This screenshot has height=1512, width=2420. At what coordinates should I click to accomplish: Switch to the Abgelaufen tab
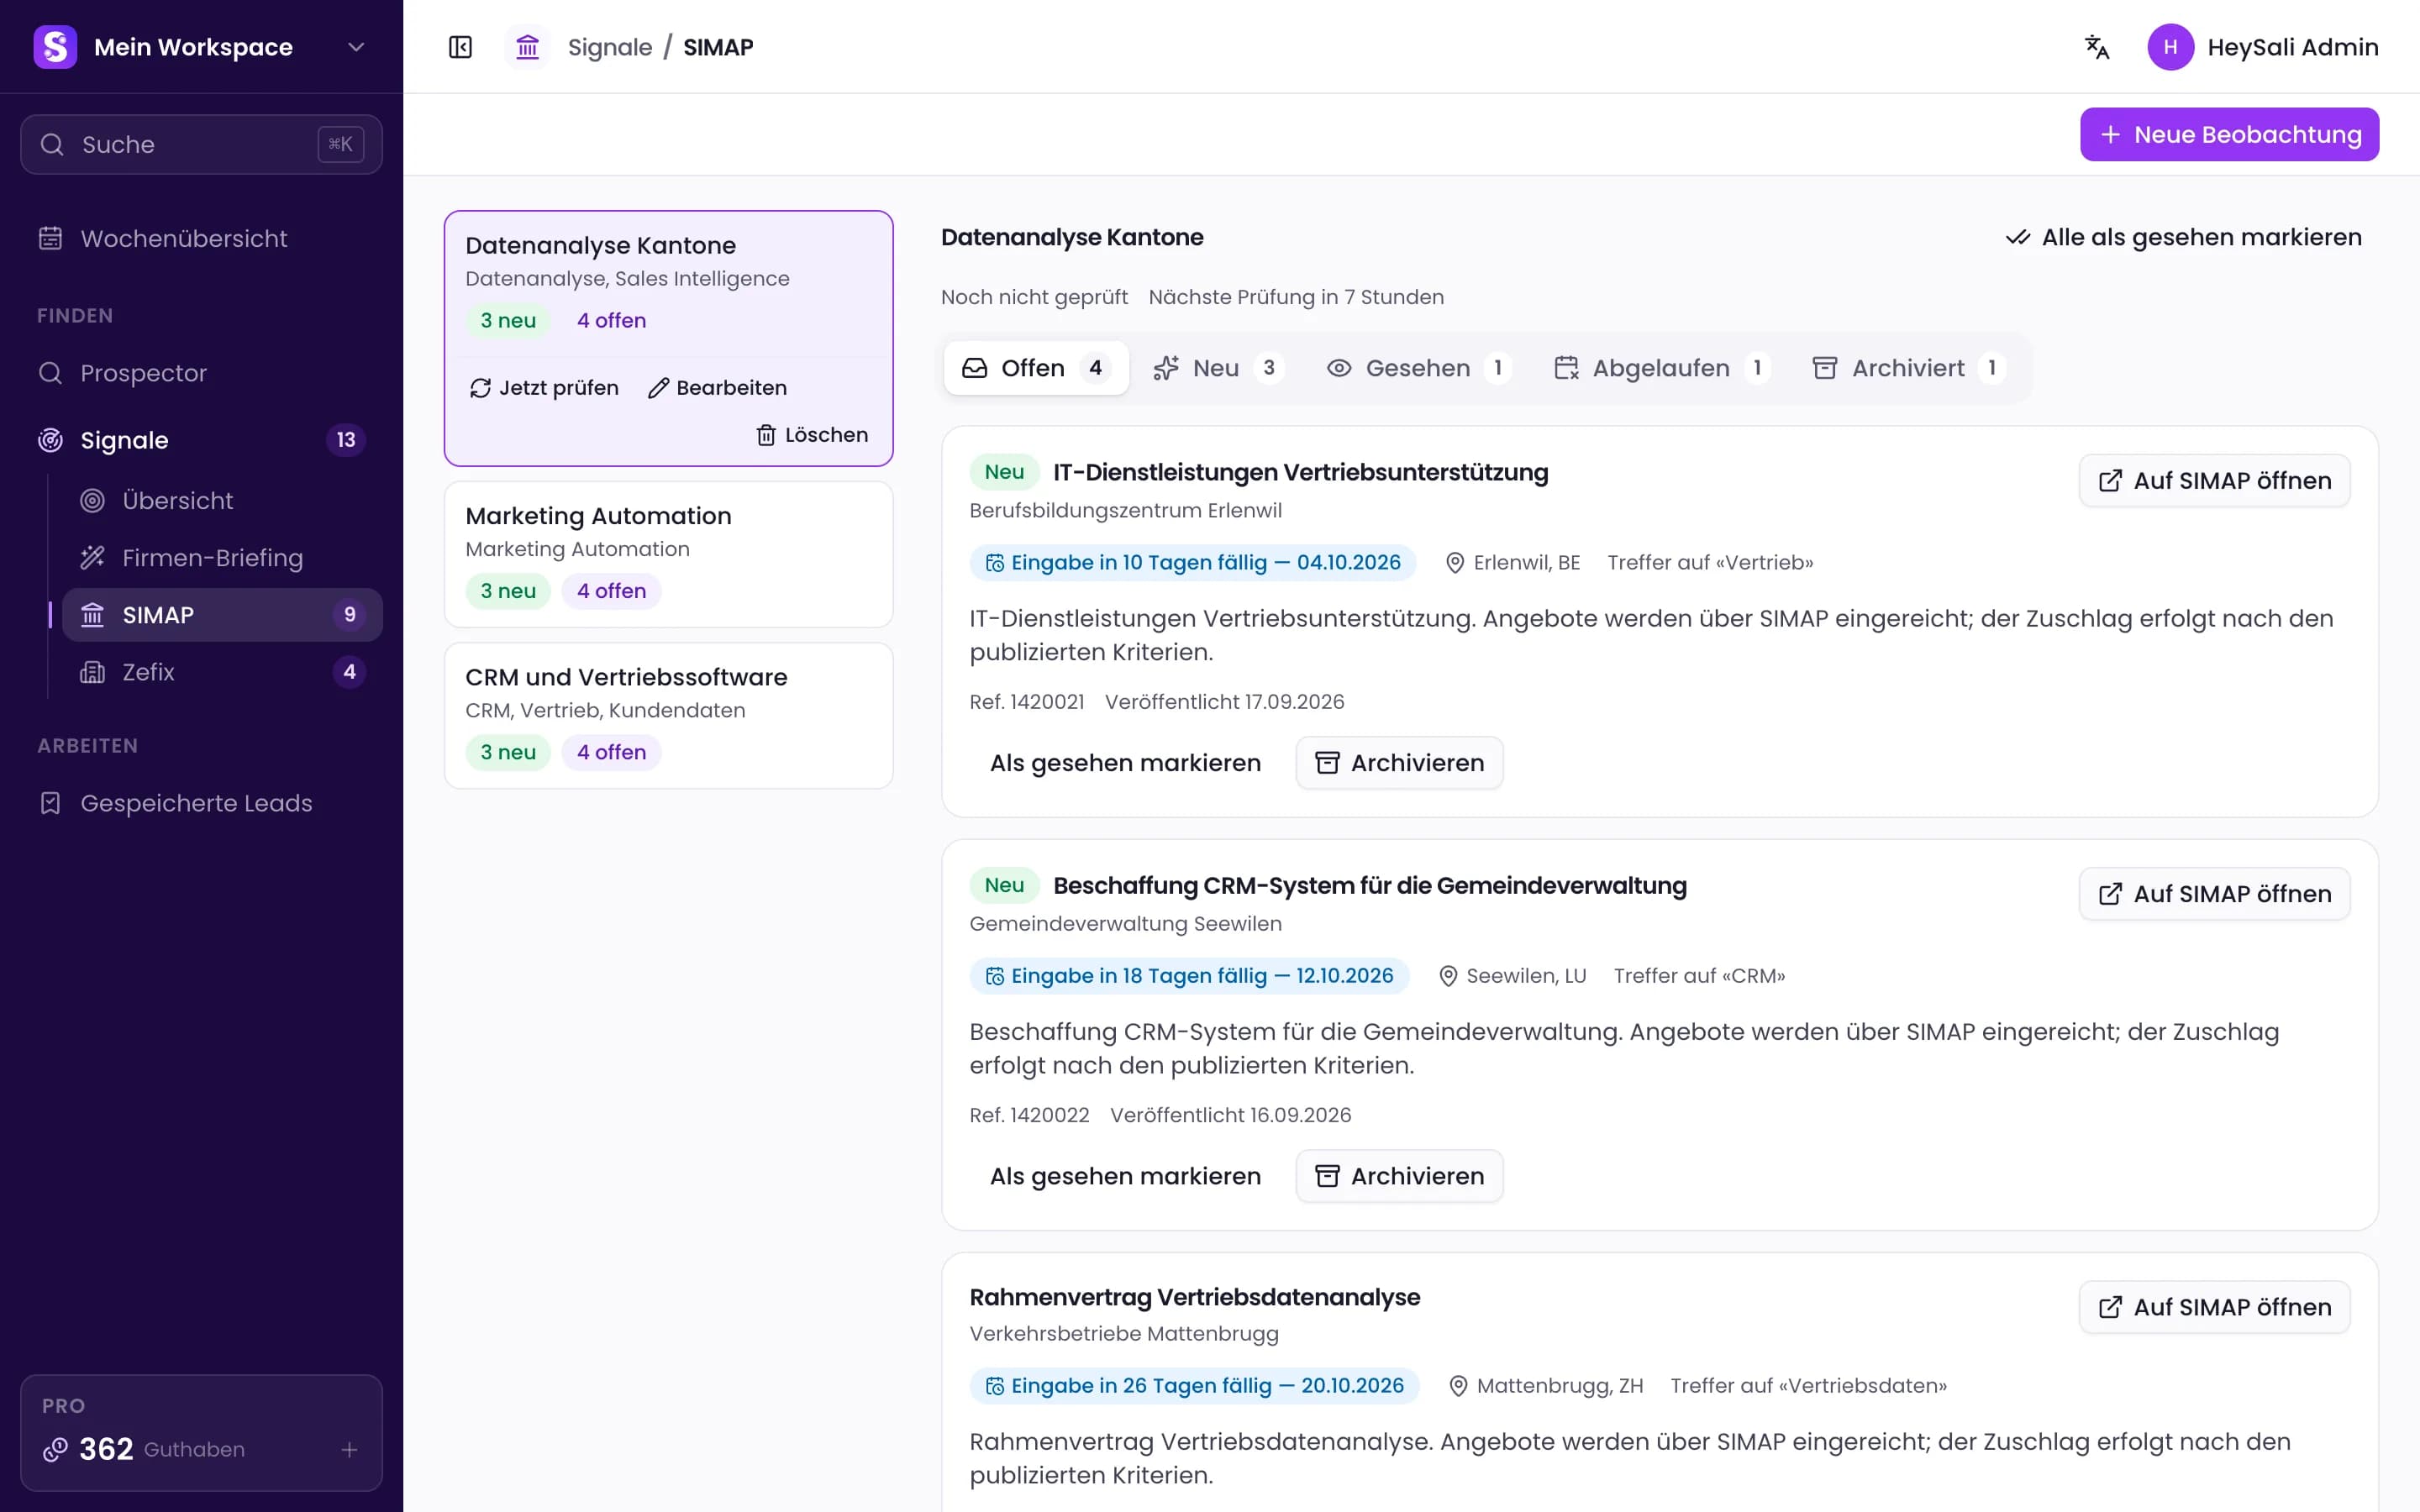[1661, 368]
